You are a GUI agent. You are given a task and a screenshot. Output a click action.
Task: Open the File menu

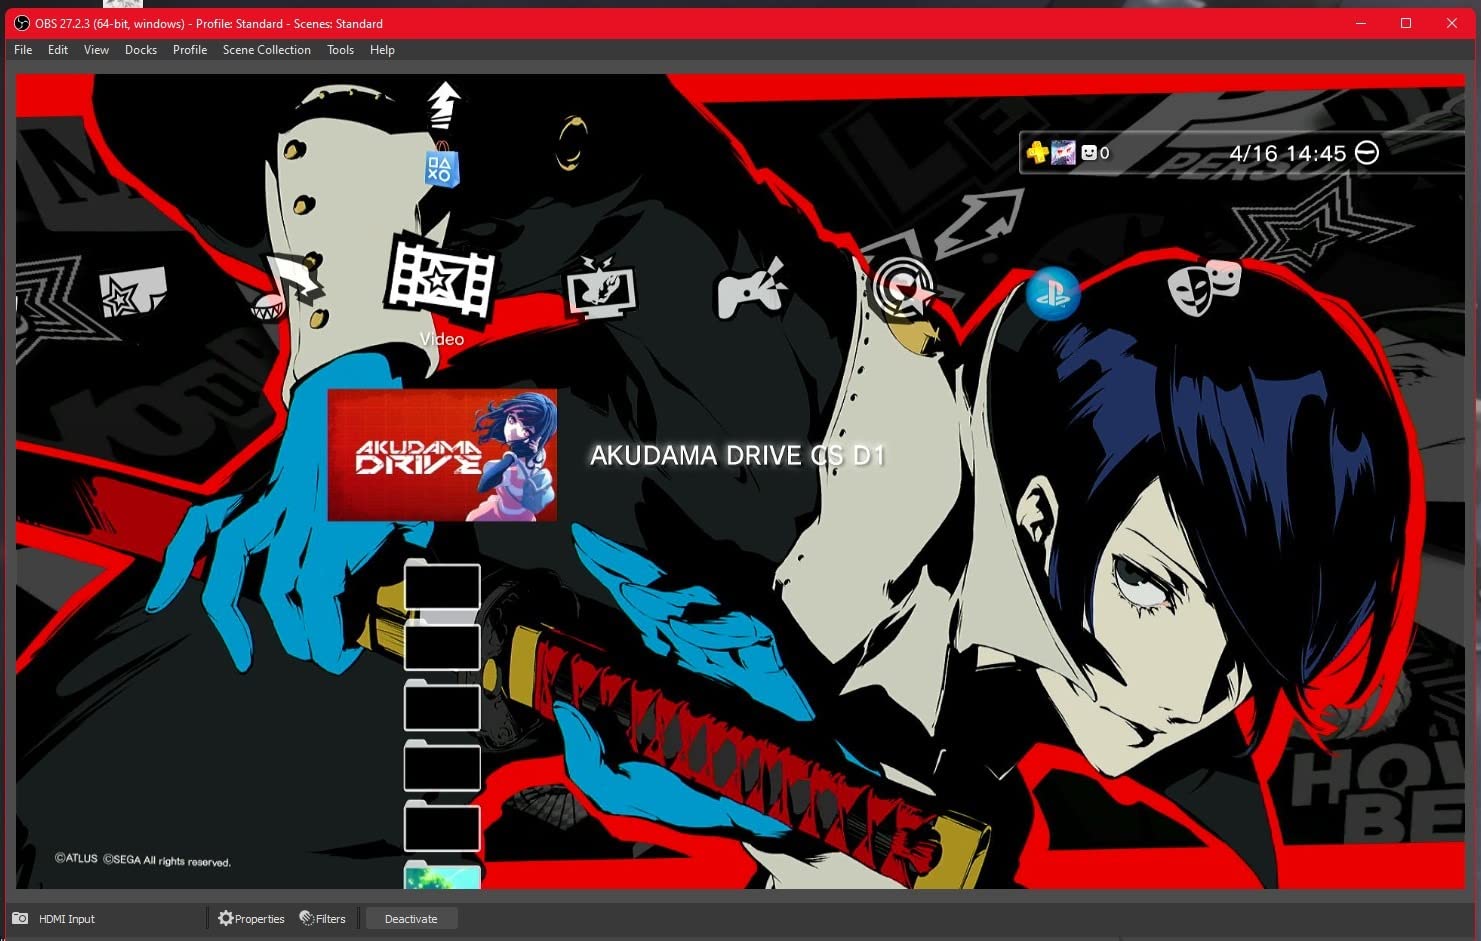(23, 50)
